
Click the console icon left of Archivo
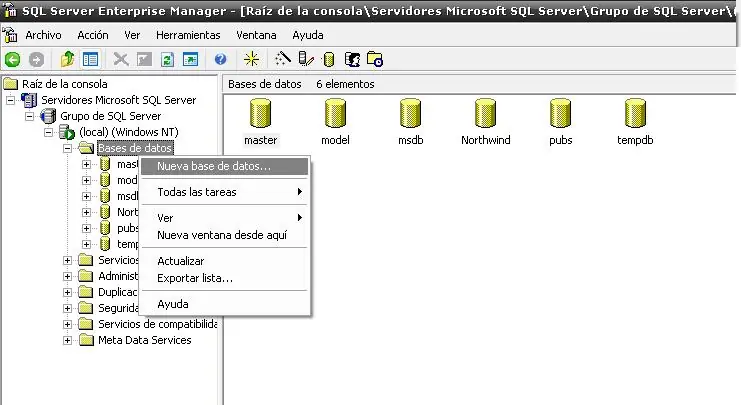point(10,35)
